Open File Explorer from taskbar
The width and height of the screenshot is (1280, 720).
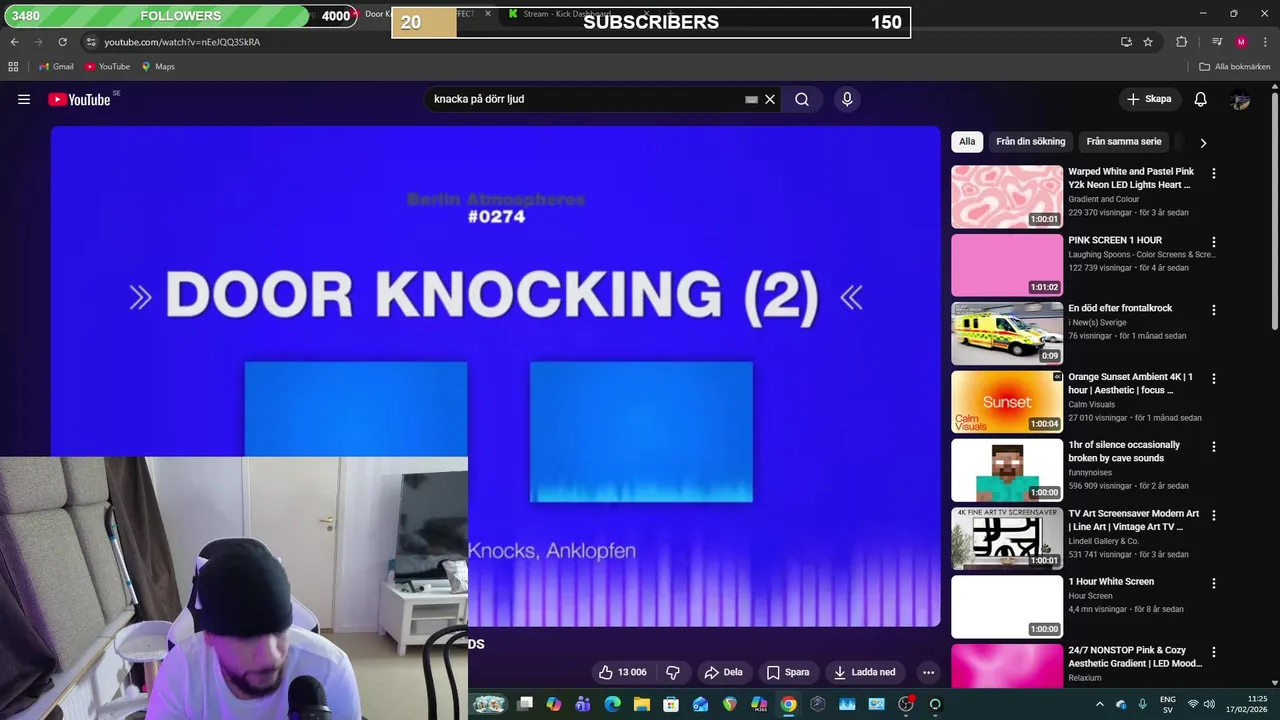pyautogui.click(x=642, y=704)
